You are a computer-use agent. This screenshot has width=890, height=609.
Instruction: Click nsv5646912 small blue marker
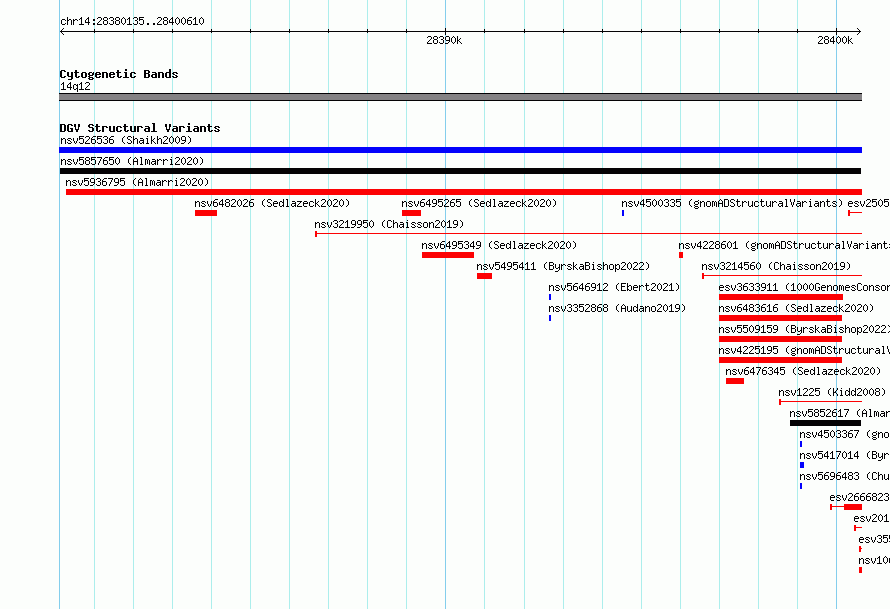pyautogui.click(x=549, y=297)
